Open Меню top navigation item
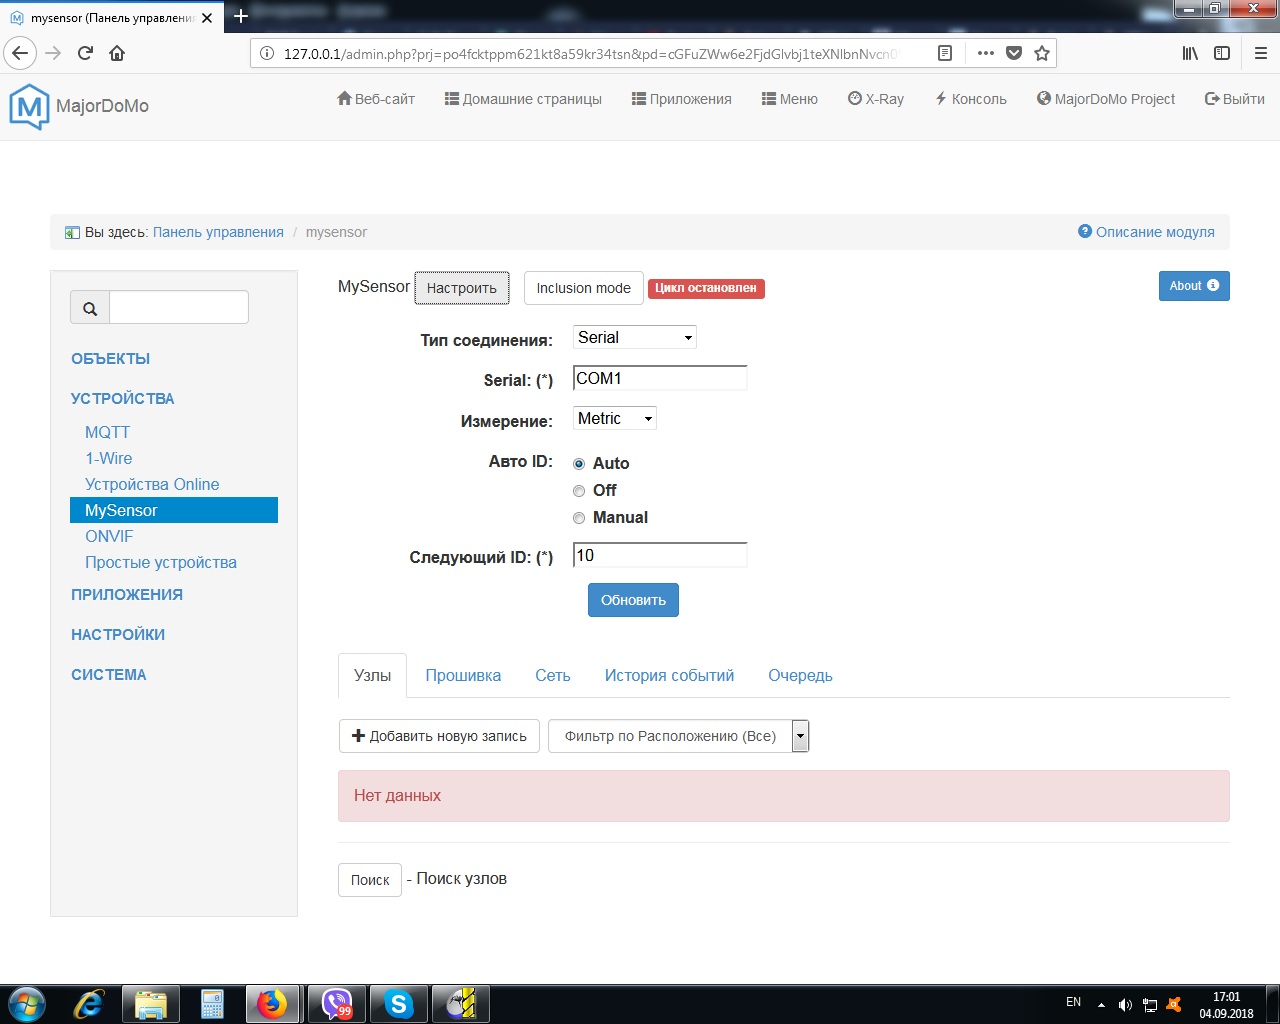Image resolution: width=1280 pixels, height=1024 pixels. (x=790, y=99)
